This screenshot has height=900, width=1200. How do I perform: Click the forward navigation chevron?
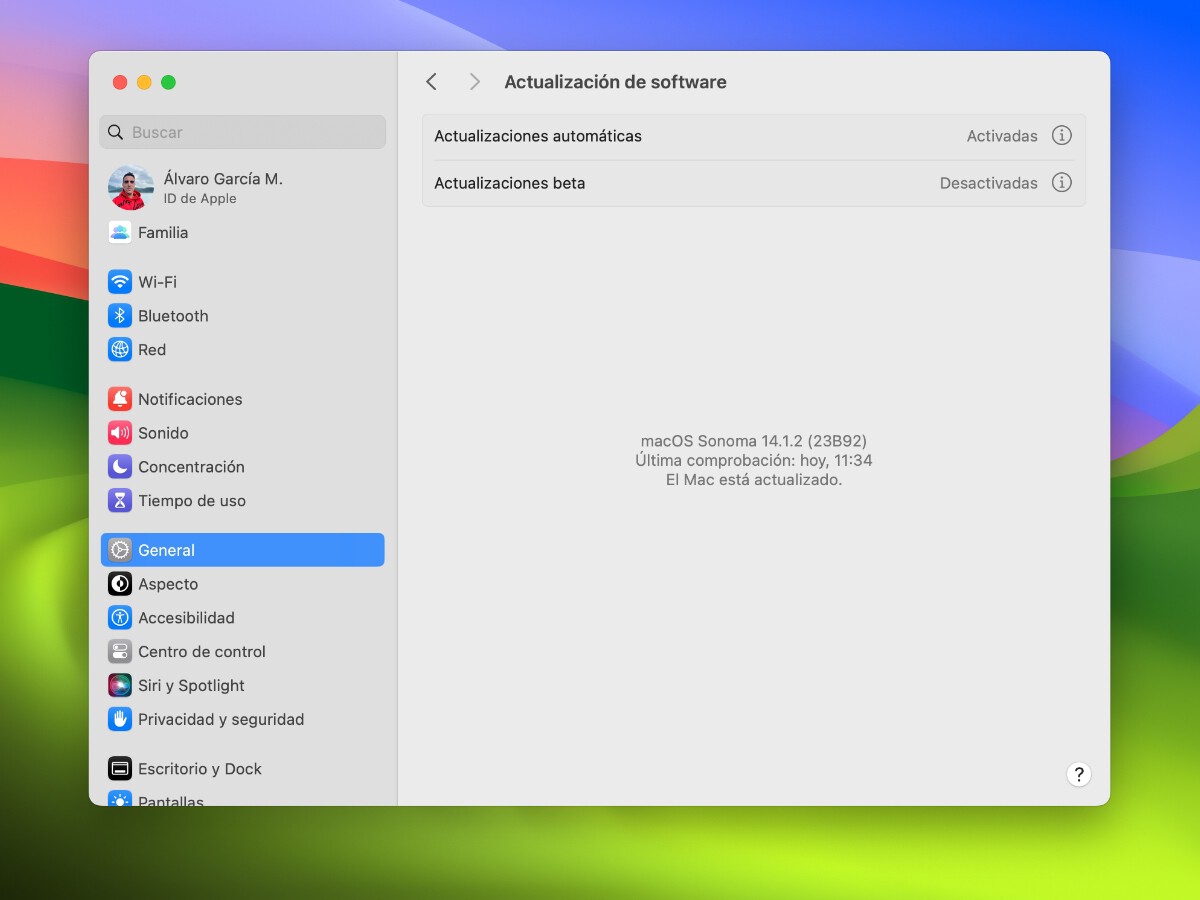tap(474, 81)
